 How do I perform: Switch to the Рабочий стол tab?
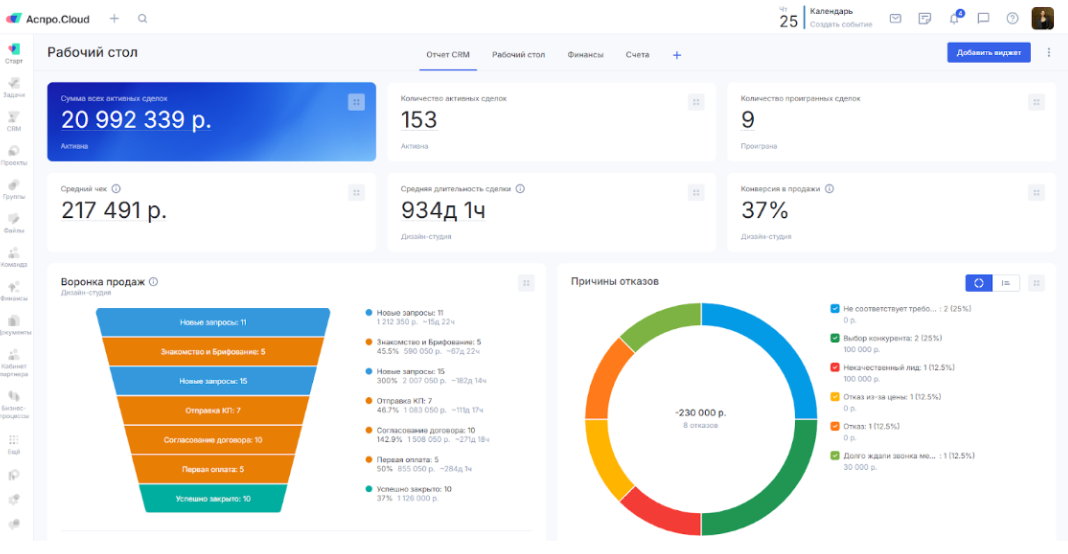pos(518,55)
